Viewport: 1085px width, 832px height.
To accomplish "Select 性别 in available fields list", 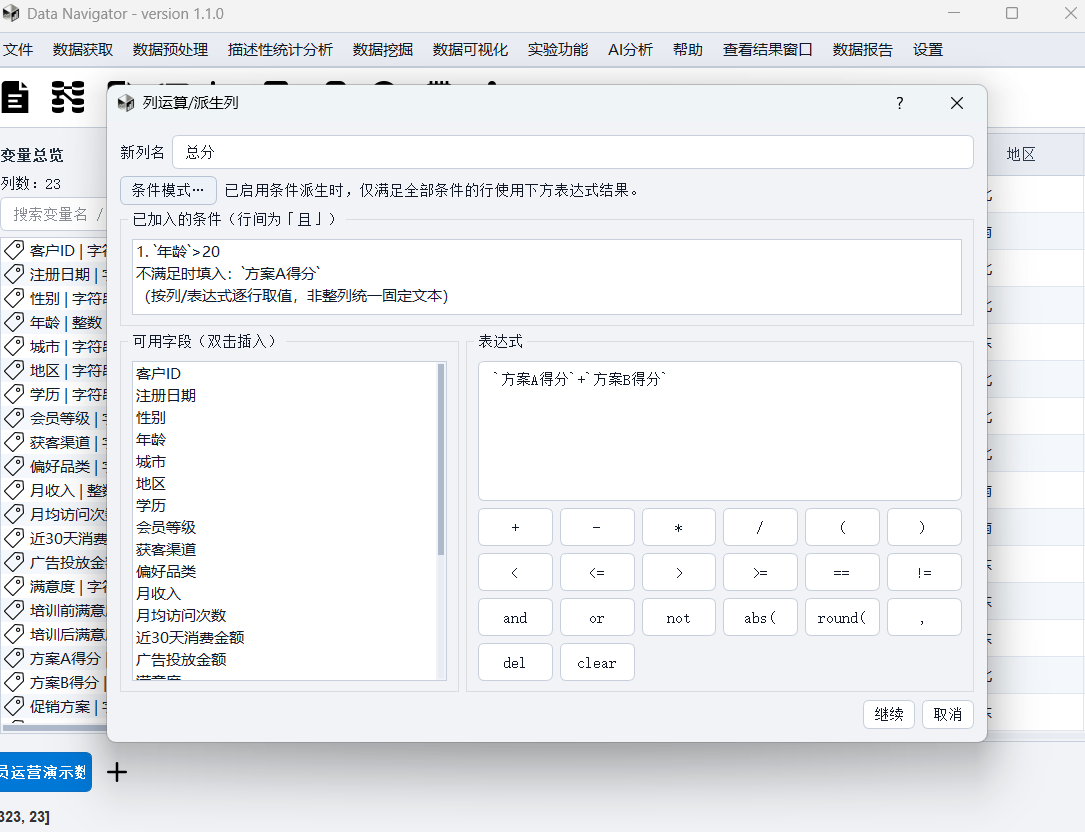I will (x=285, y=418).
